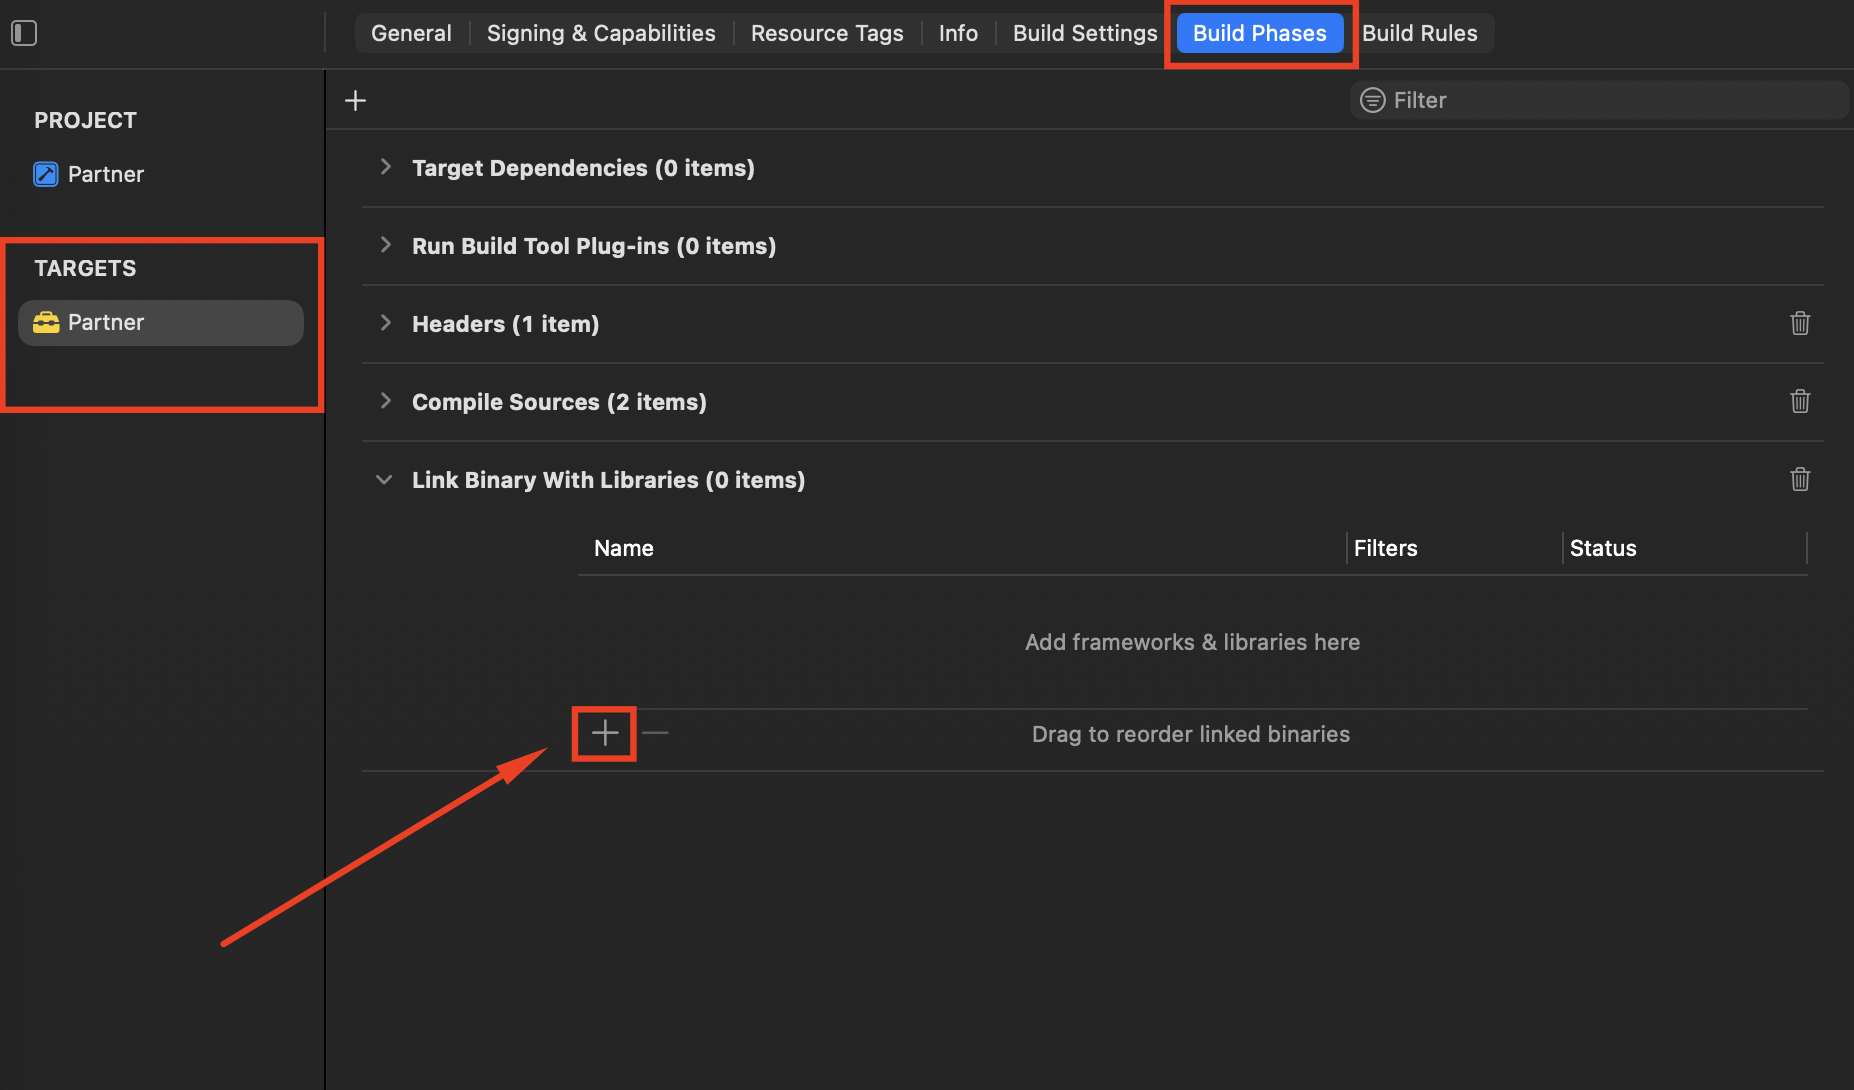Viewport: 1854px width, 1090px height.
Task: Click 'Link Binary With Libraries (0 items)' title
Action: (x=608, y=480)
